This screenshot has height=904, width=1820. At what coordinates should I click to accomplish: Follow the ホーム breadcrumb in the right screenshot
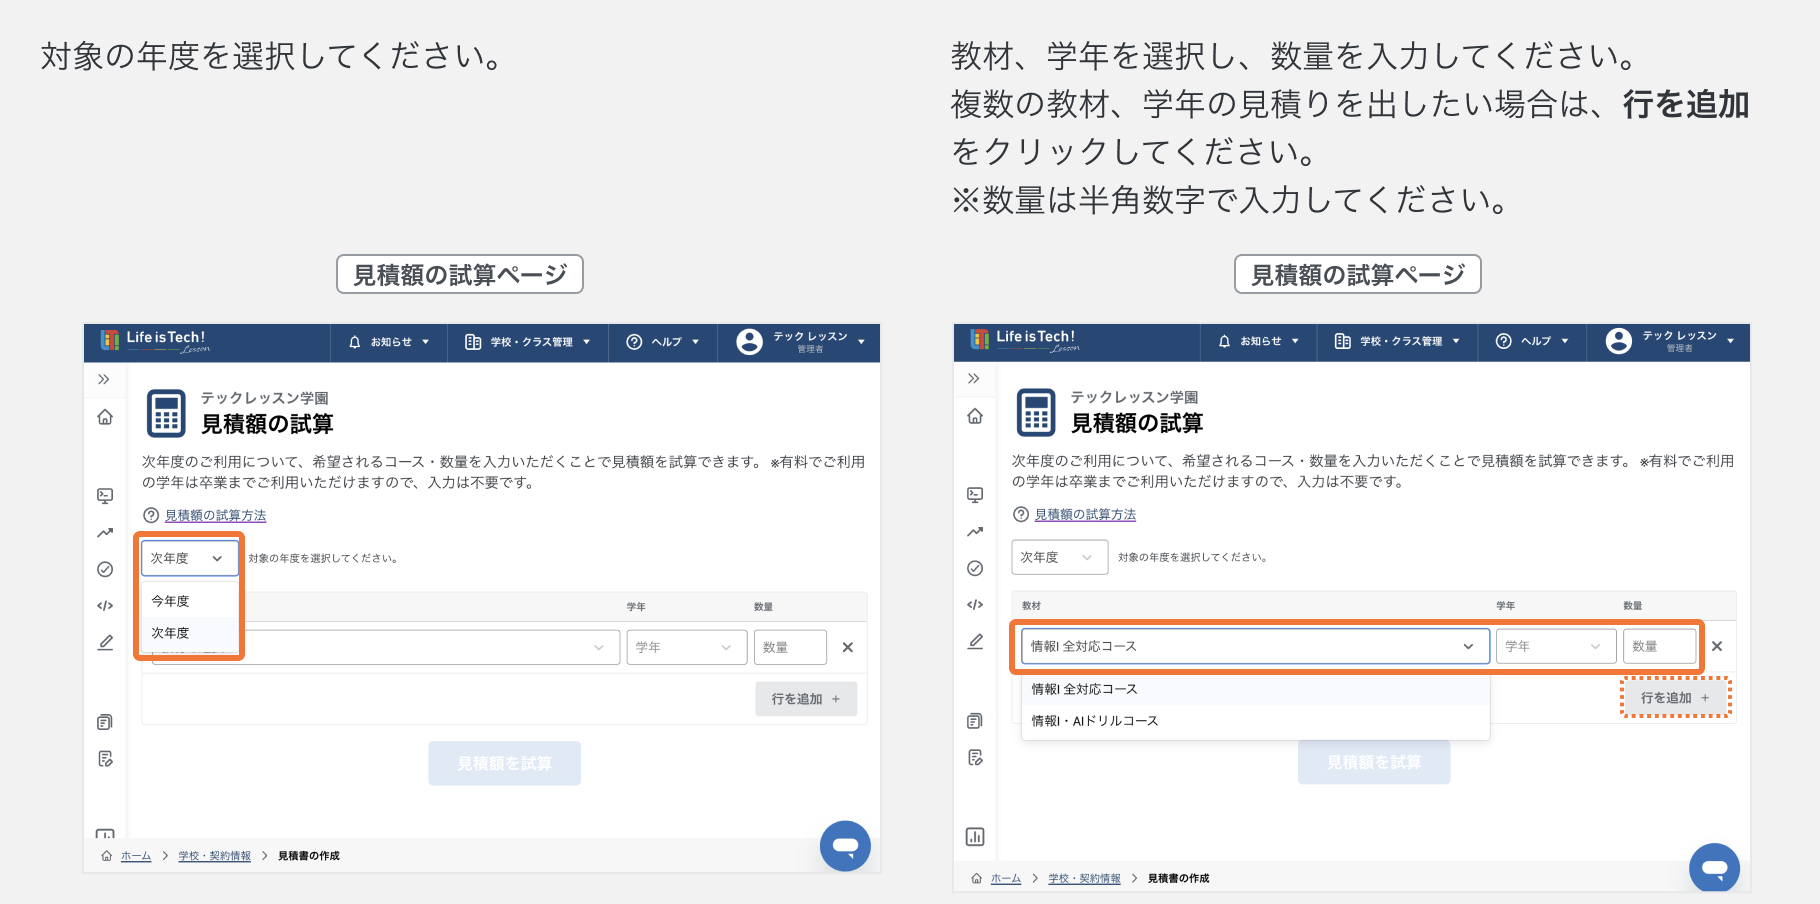tap(1006, 879)
